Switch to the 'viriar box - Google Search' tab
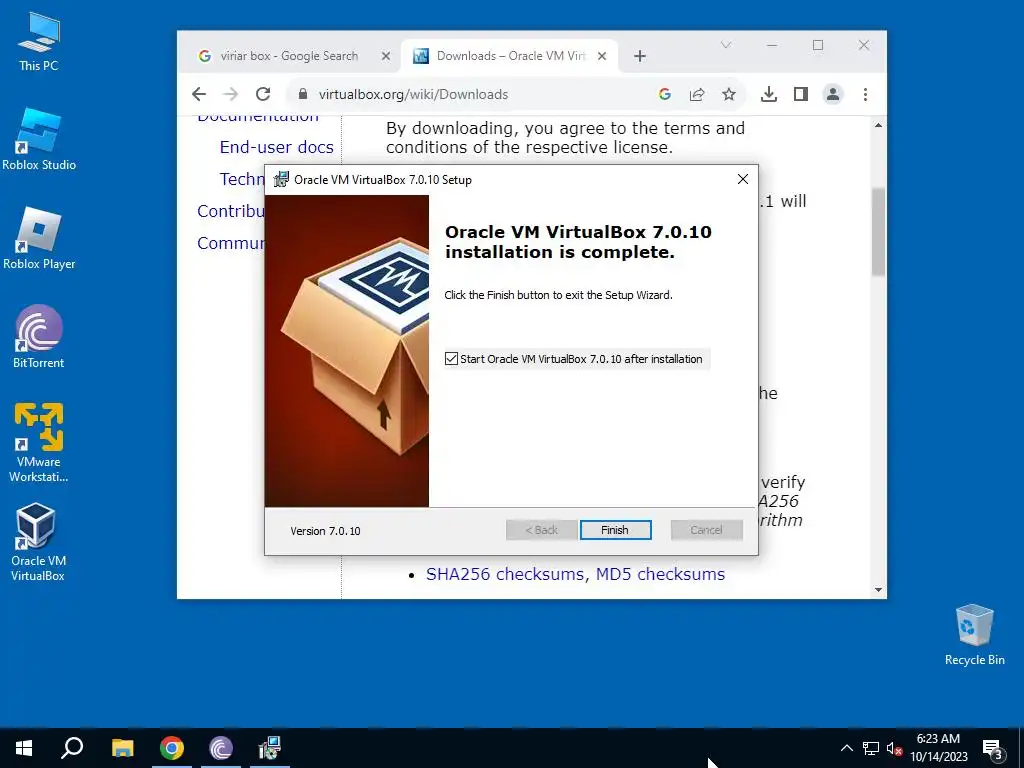The width and height of the screenshot is (1024, 768). point(289,56)
